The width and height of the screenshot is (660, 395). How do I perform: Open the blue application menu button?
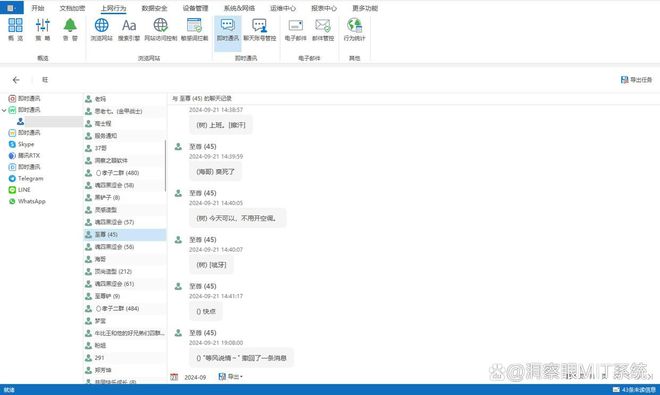coord(11,8)
